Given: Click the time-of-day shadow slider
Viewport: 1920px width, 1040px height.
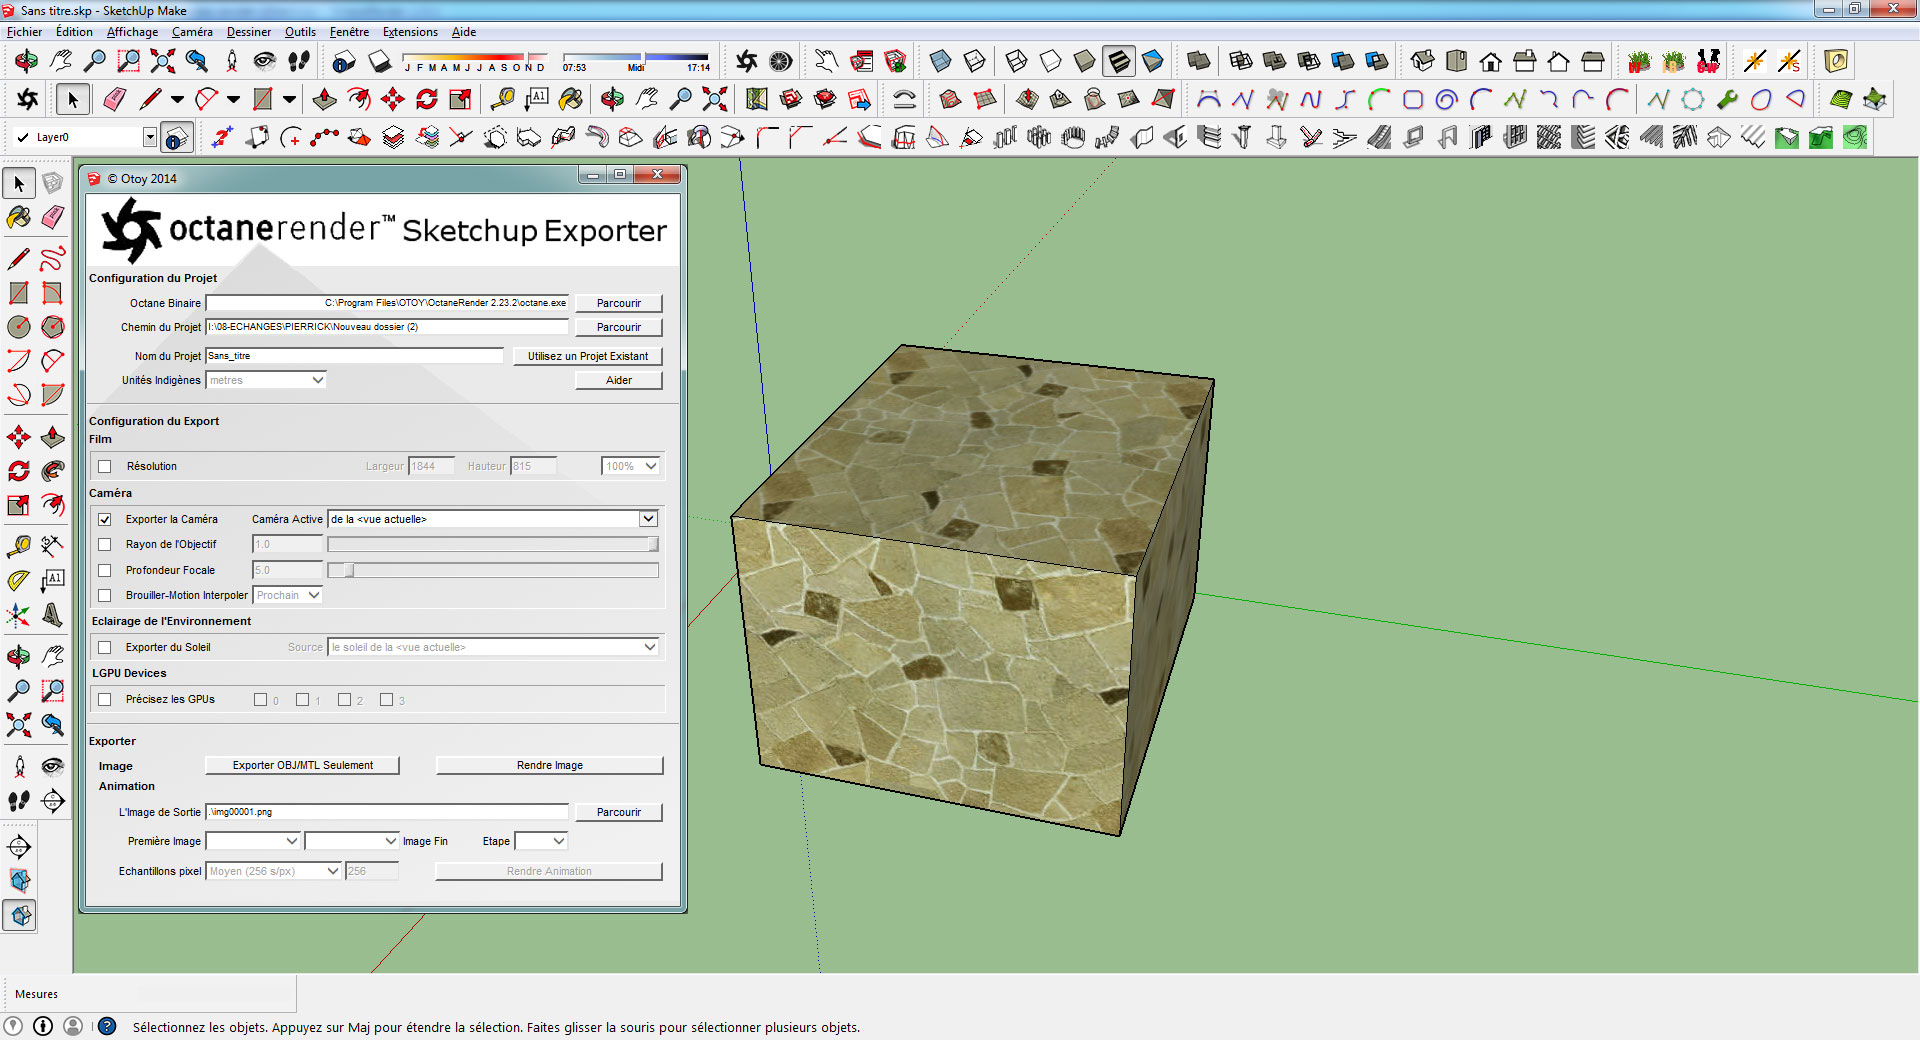Looking at the screenshot, I should point(636,57).
